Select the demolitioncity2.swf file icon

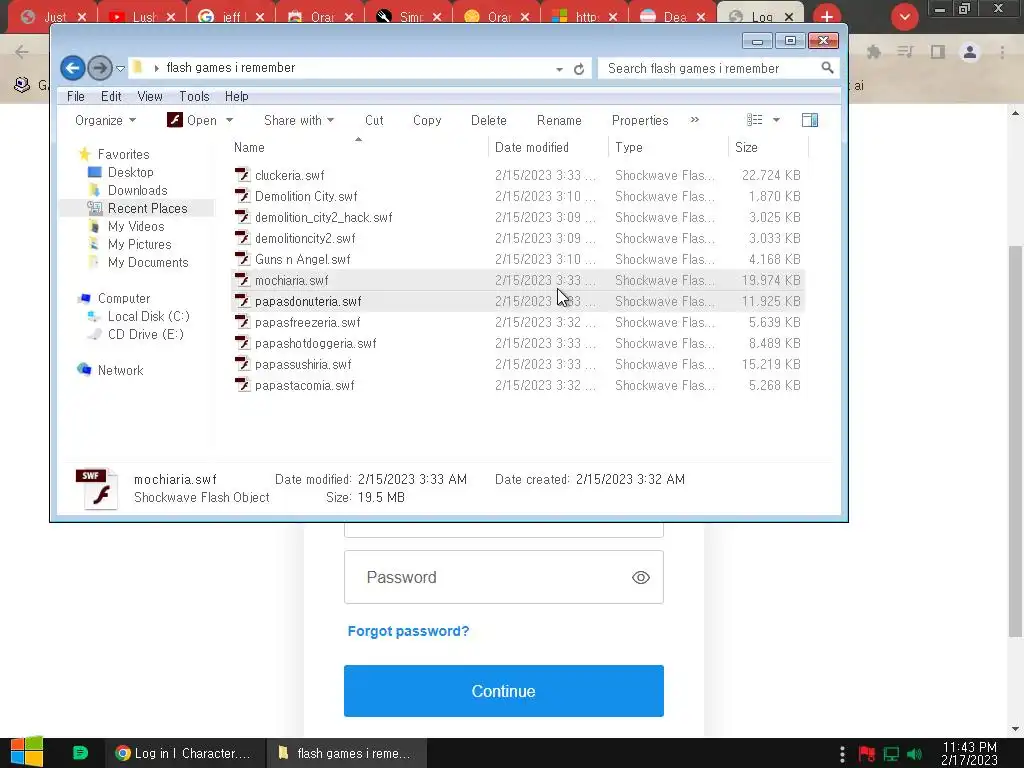pyautogui.click(x=242, y=238)
